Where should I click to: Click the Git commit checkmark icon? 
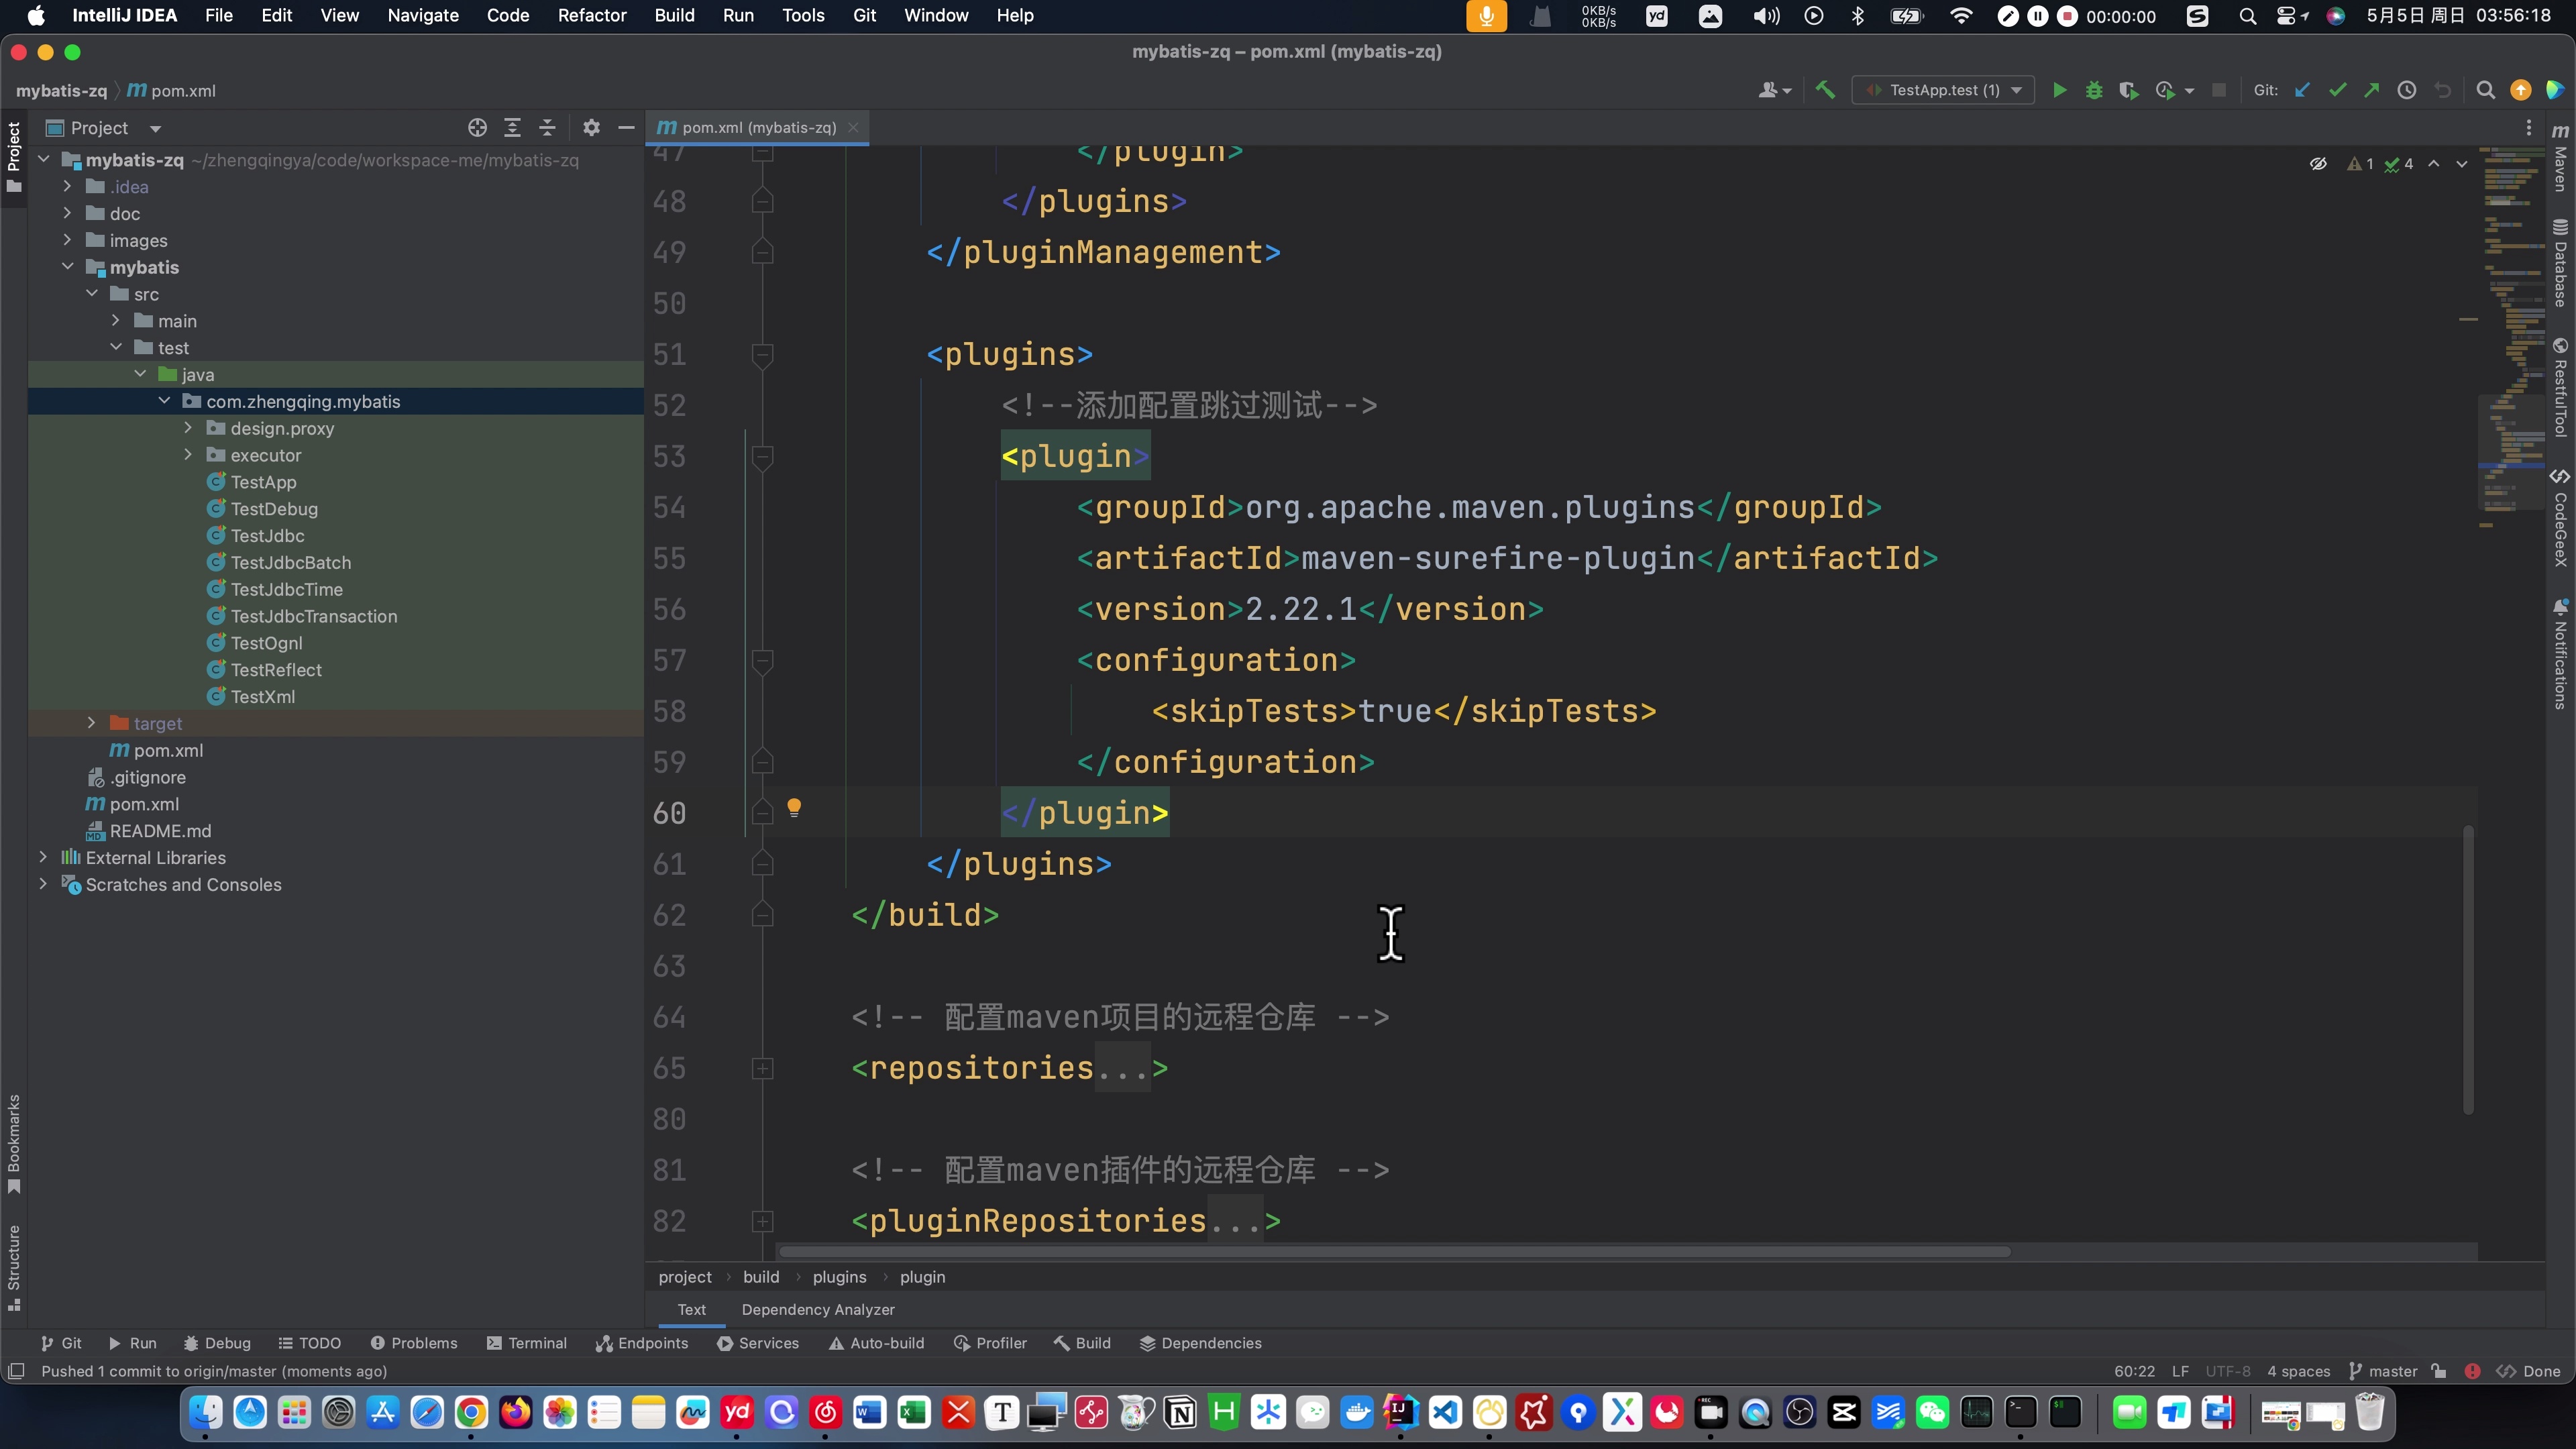point(2337,90)
